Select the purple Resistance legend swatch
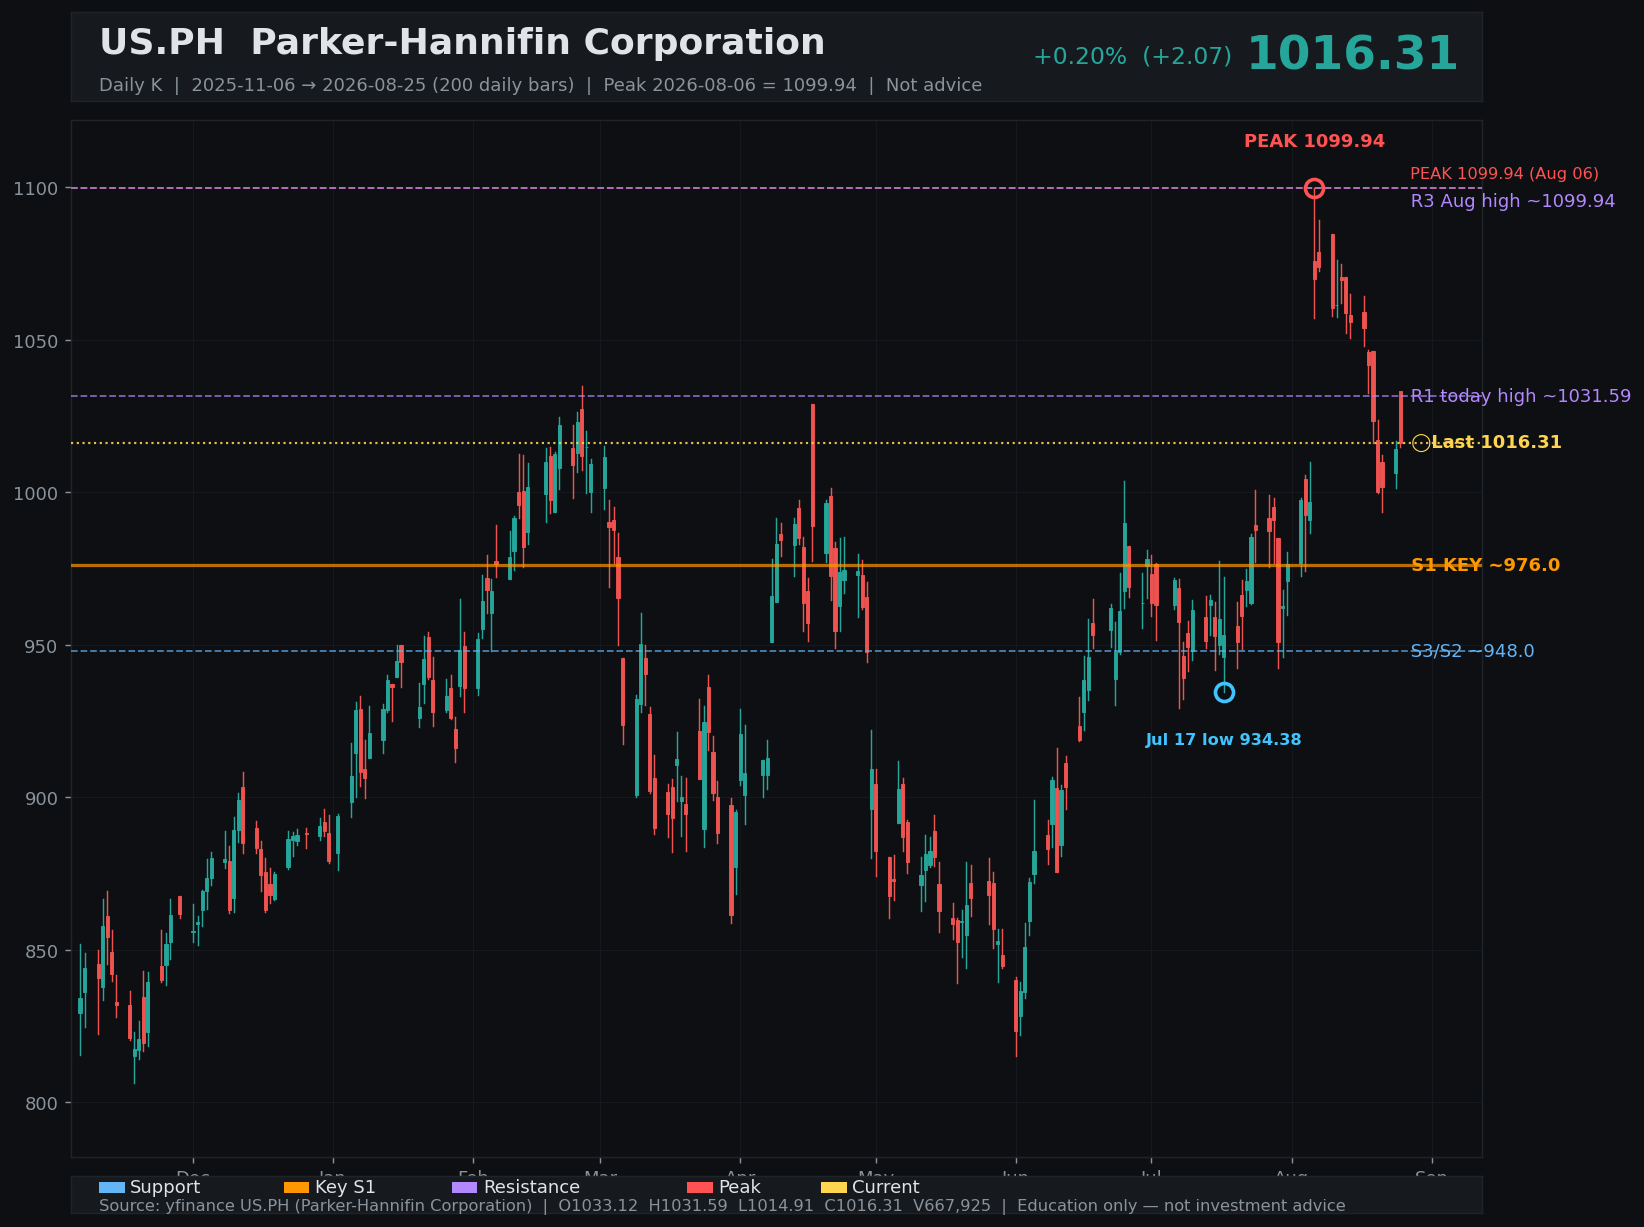This screenshot has width=1644, height=1227. (x=465, y=1188)
